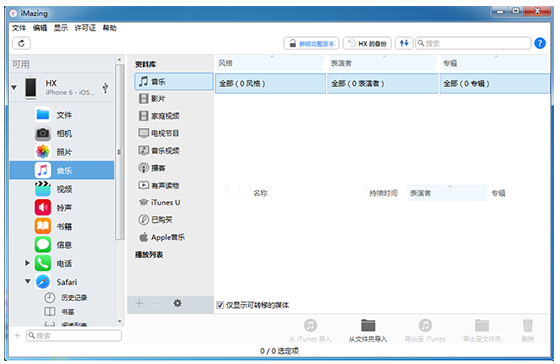The height and width of the screenshot is (364, 560).
Task: Click 导出至 iTunes button
Action: click(425, 330)
